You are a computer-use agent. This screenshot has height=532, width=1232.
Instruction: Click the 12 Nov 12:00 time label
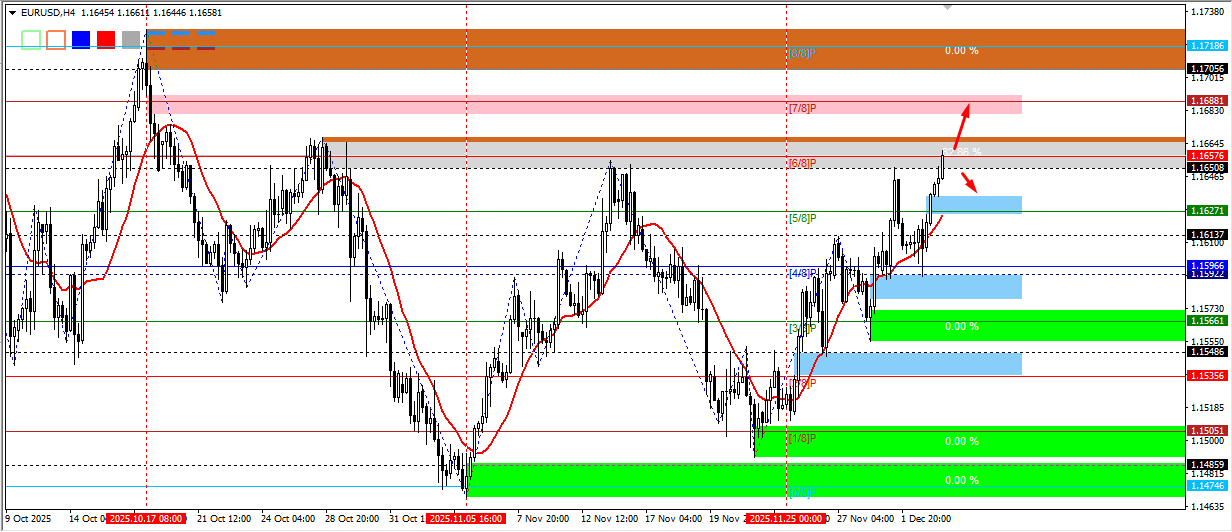(x=609, y=520)
